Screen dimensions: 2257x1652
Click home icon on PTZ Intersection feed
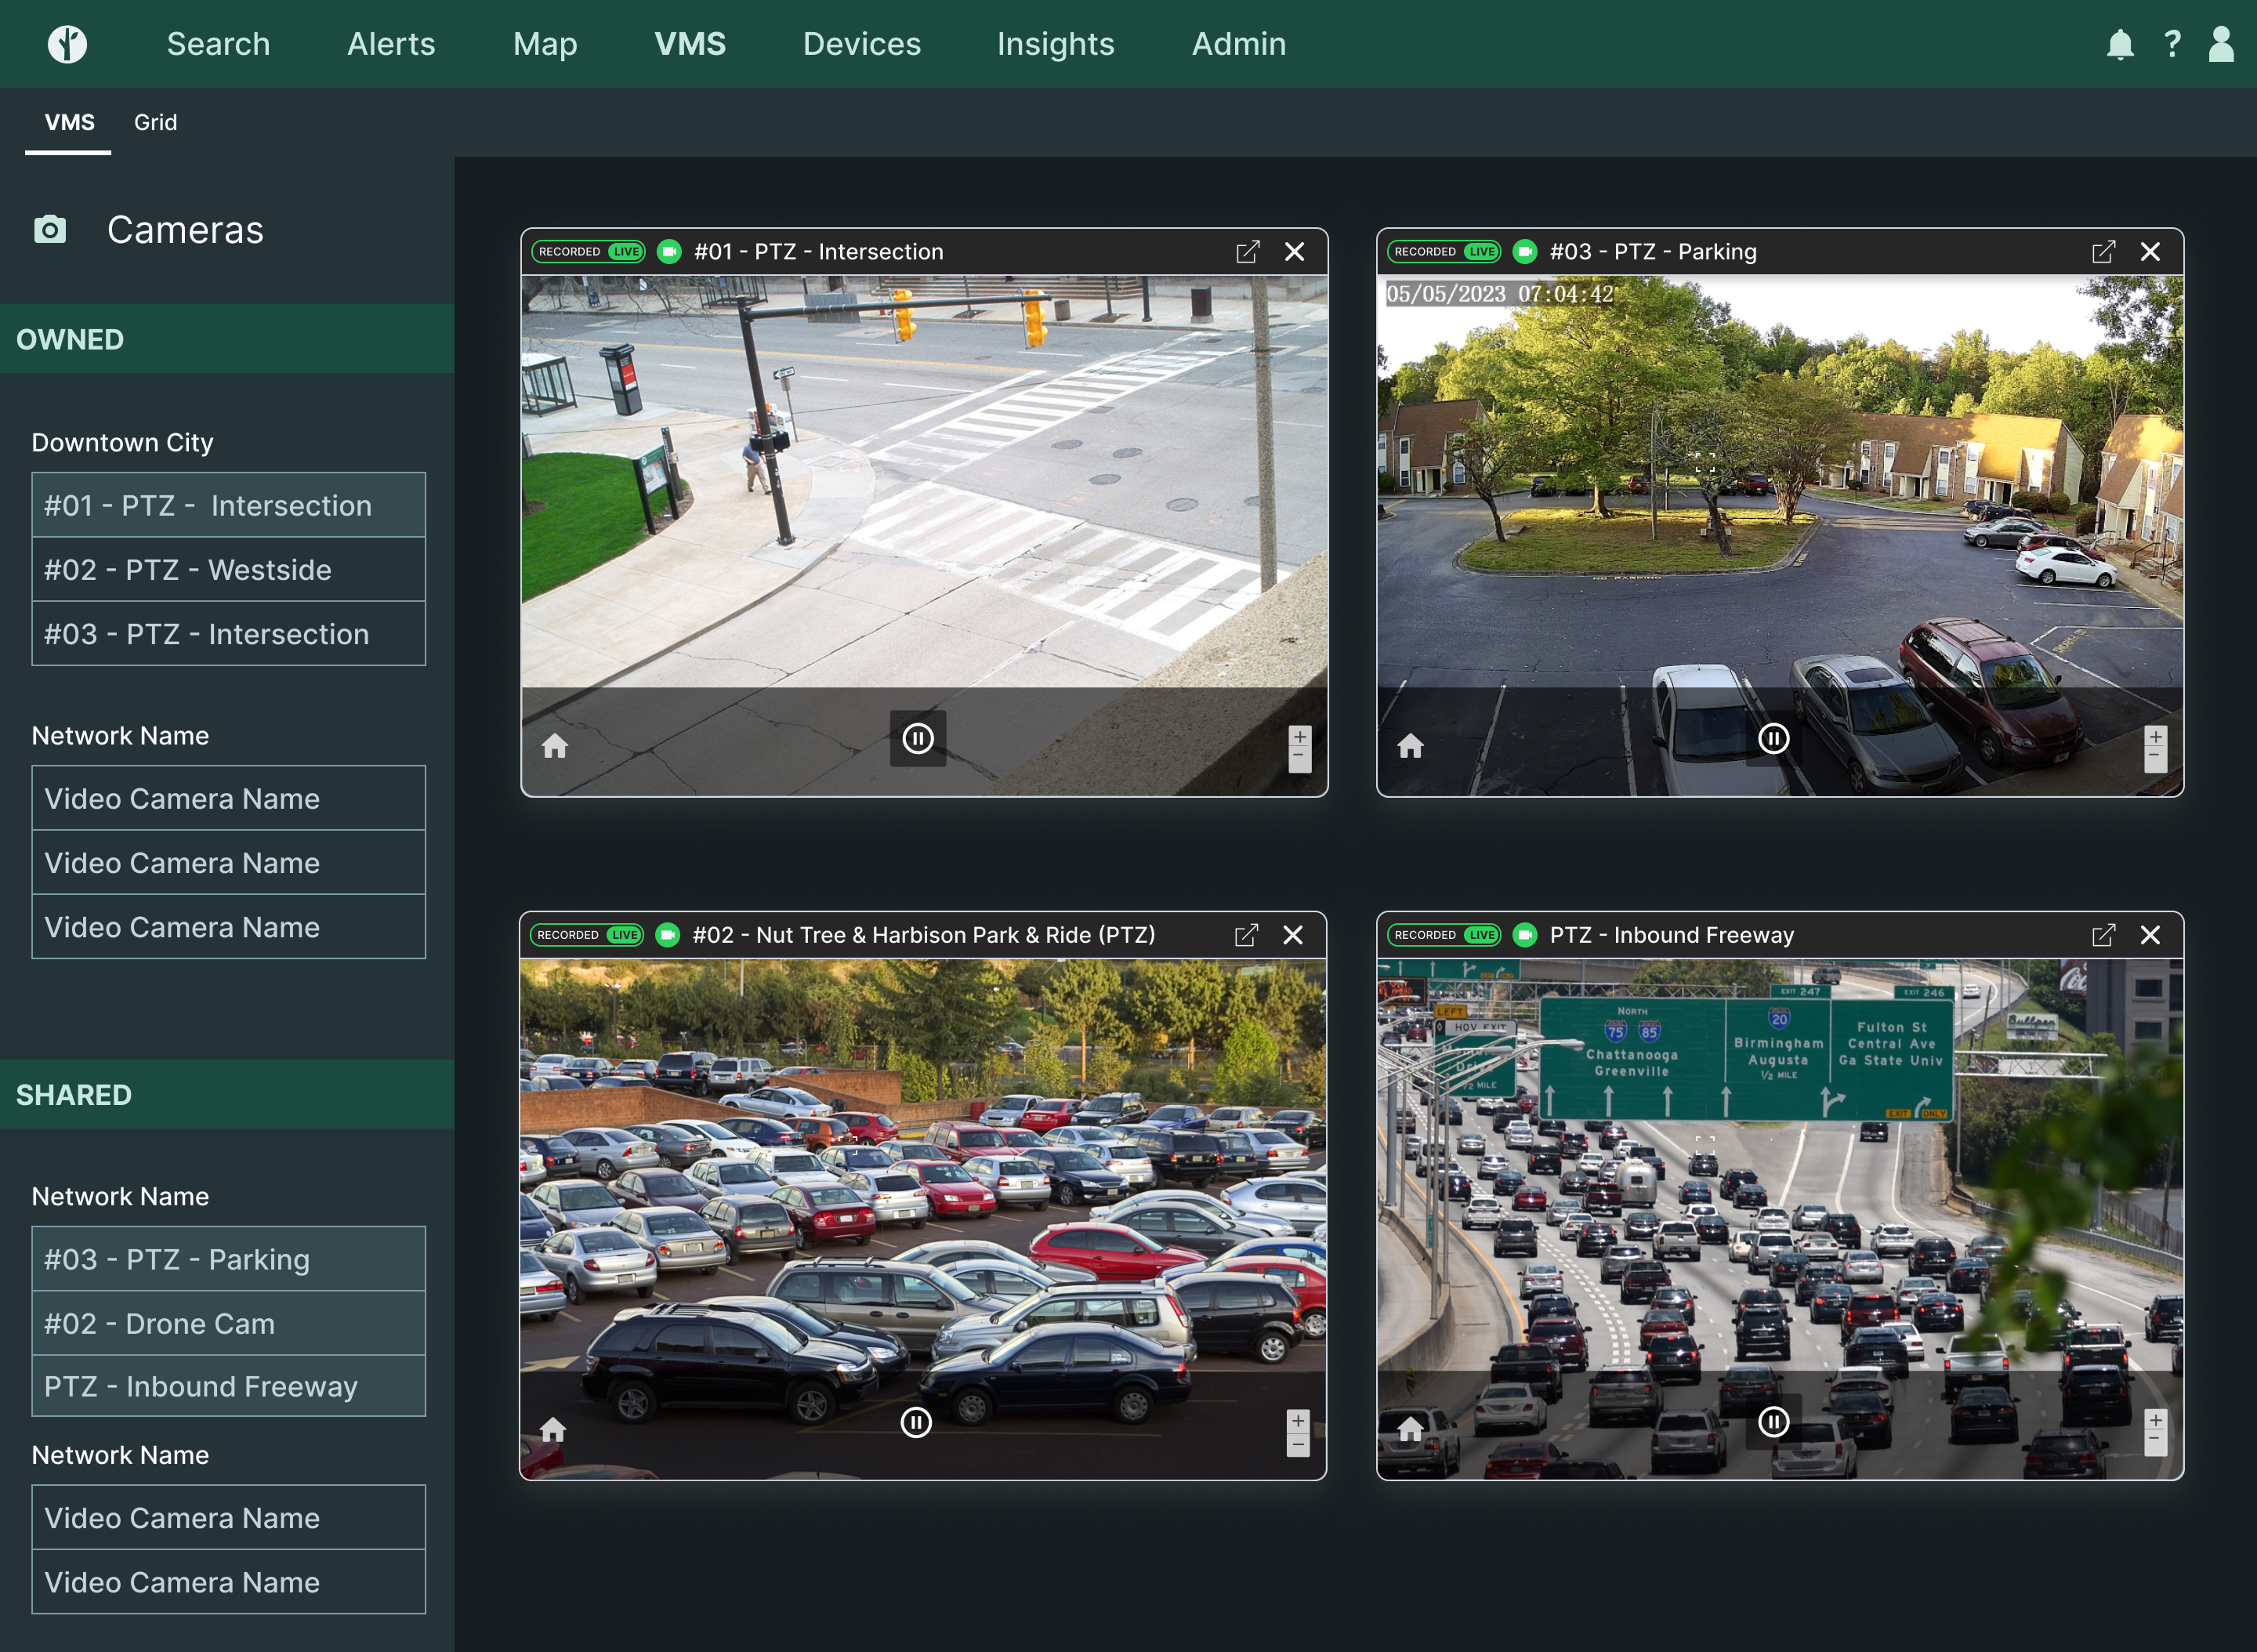pos(557,739)
